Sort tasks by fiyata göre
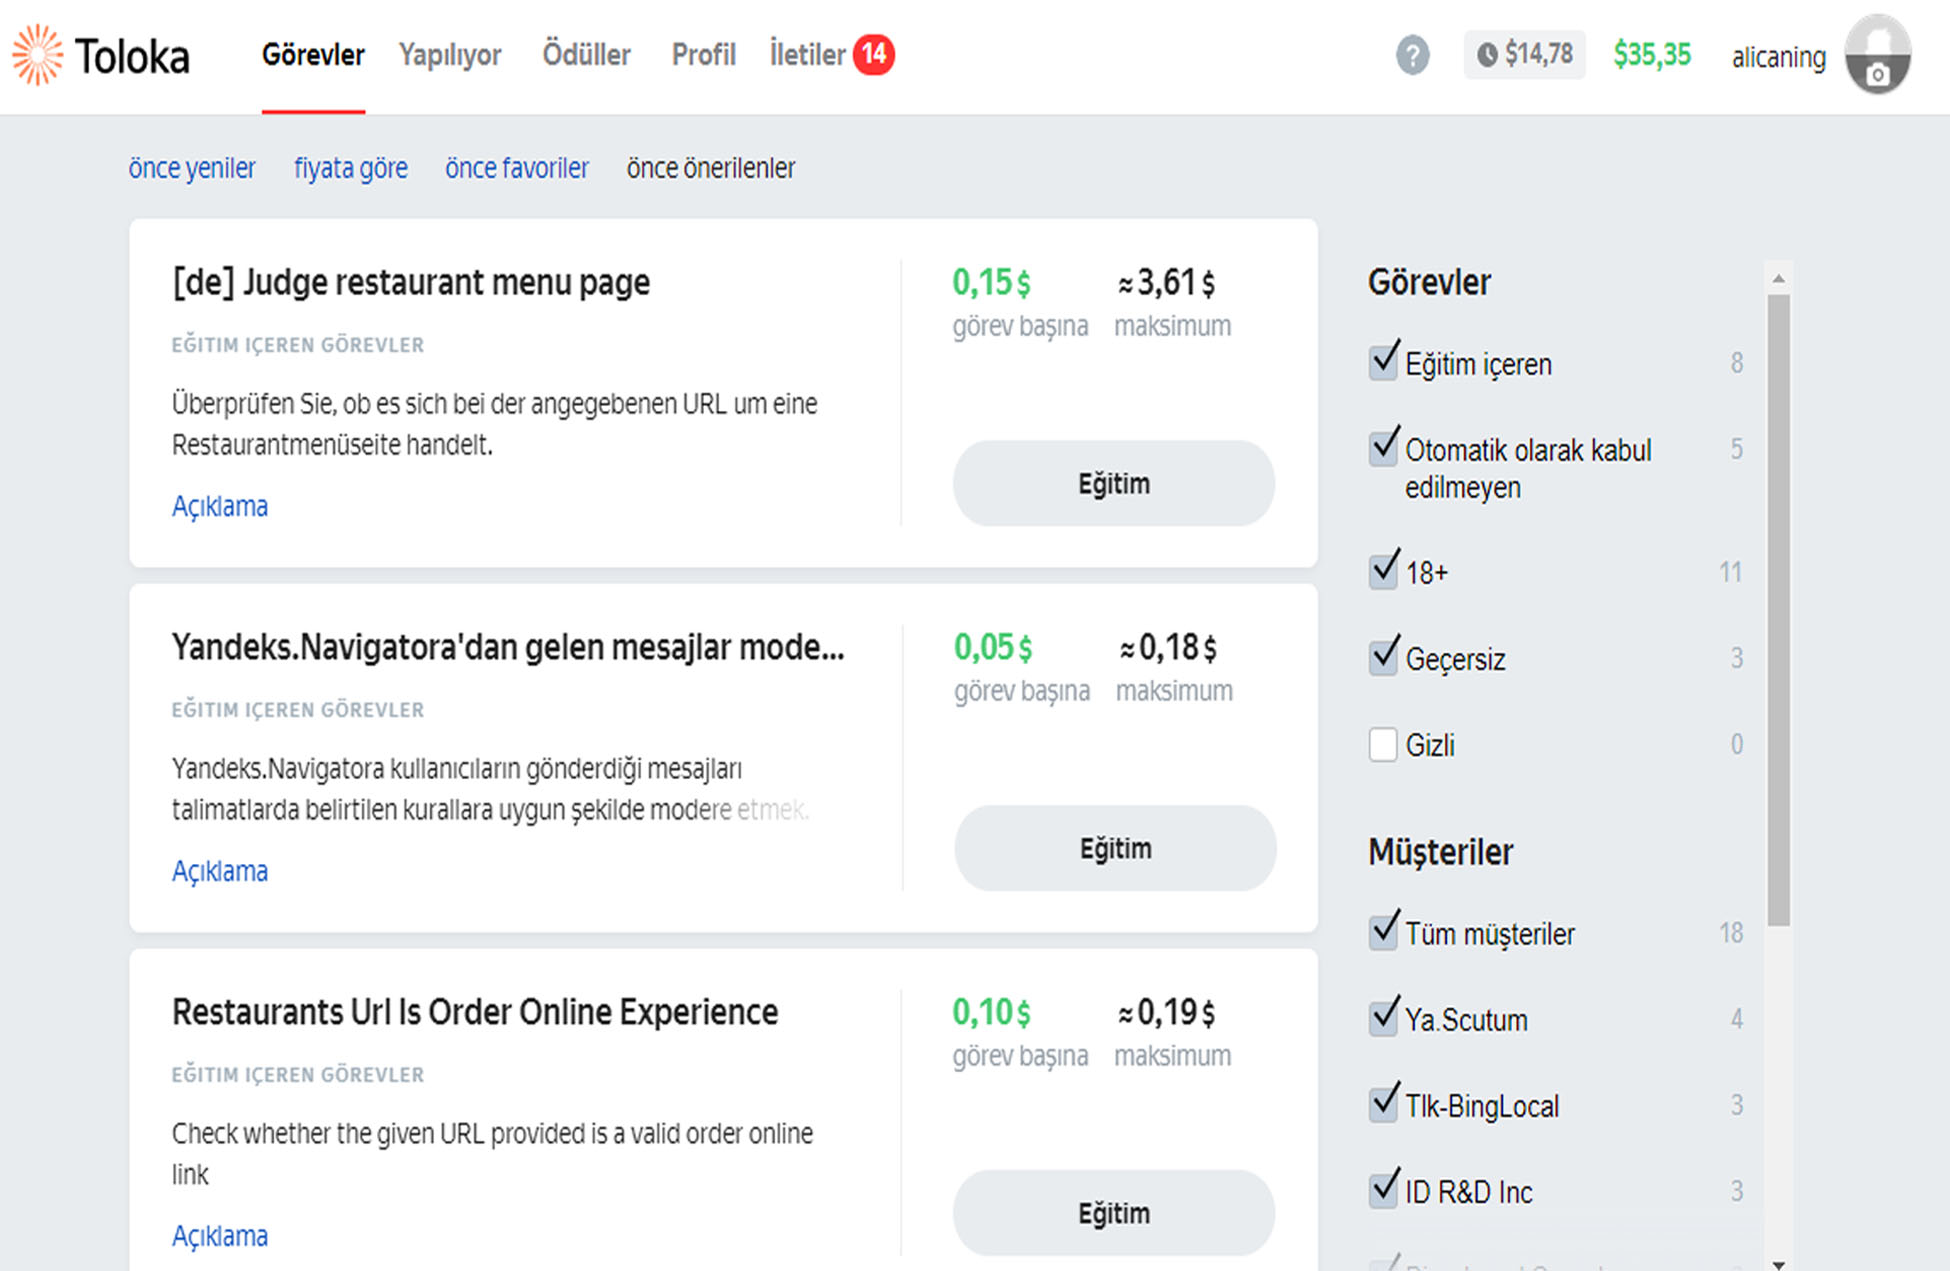The image size is (1950, 1271). (x=350, y=168)
